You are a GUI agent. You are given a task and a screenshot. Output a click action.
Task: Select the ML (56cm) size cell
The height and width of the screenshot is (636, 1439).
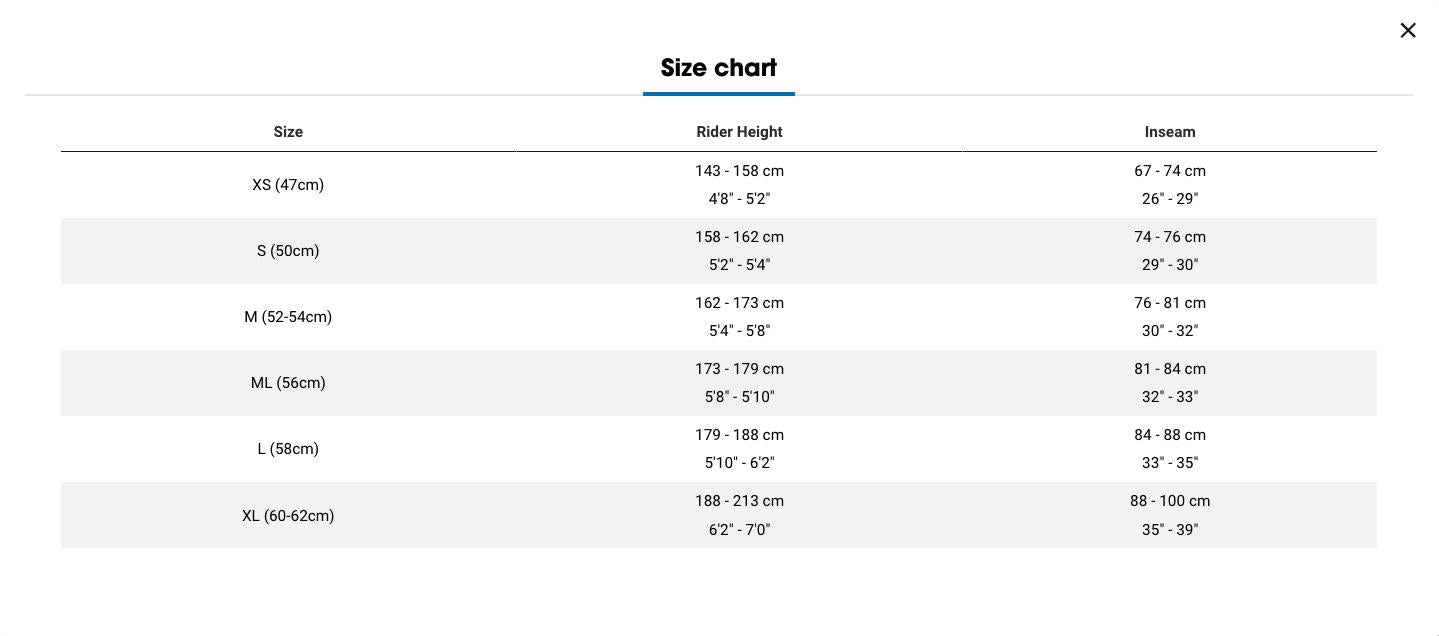288,383
